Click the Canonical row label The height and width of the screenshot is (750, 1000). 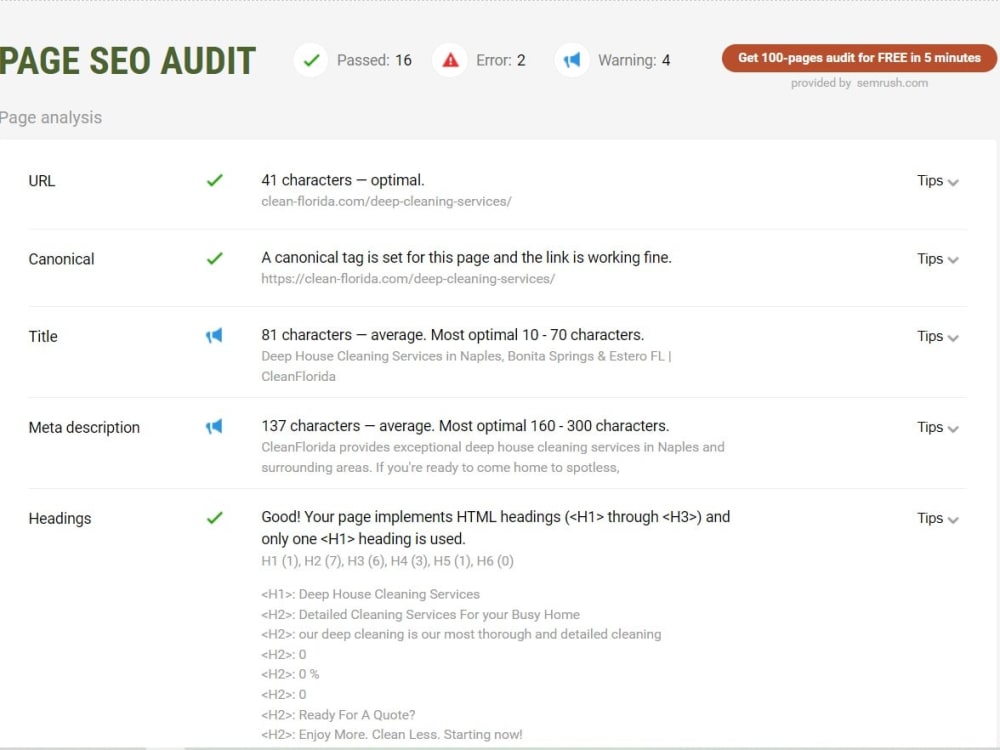click(61, 259)
